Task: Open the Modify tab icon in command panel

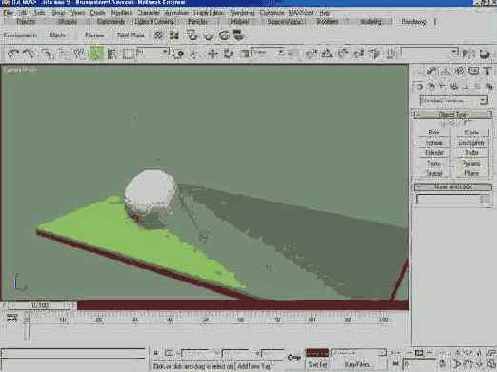Action: click(x=432, y=71)
